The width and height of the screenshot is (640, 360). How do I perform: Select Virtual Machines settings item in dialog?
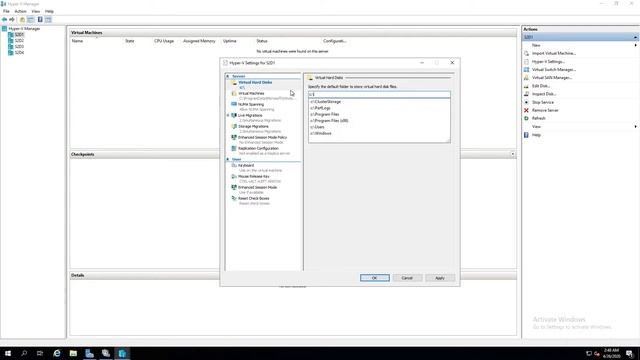[251, 93]
